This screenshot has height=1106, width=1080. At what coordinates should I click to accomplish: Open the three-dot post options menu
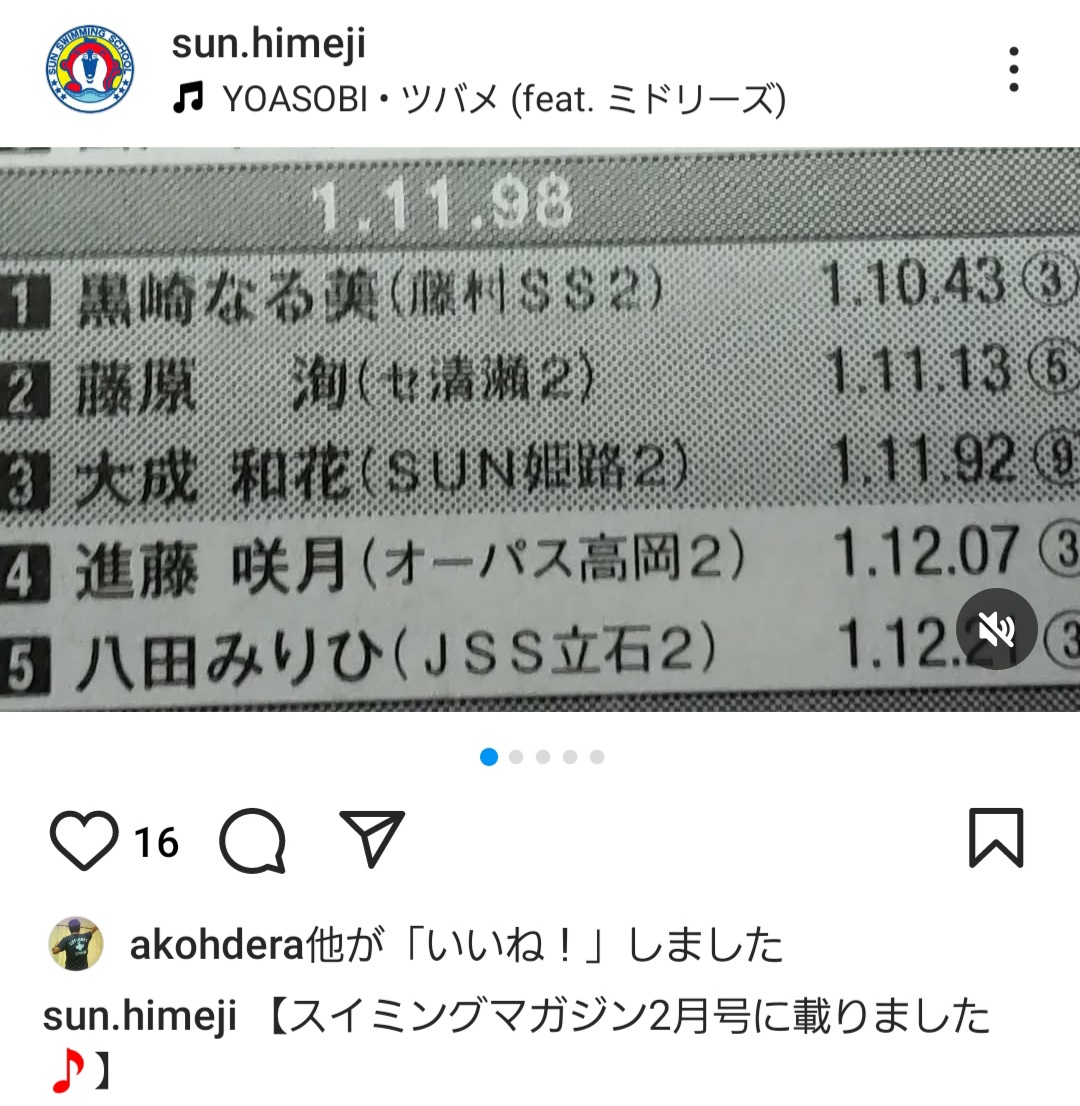(1014, 69)
